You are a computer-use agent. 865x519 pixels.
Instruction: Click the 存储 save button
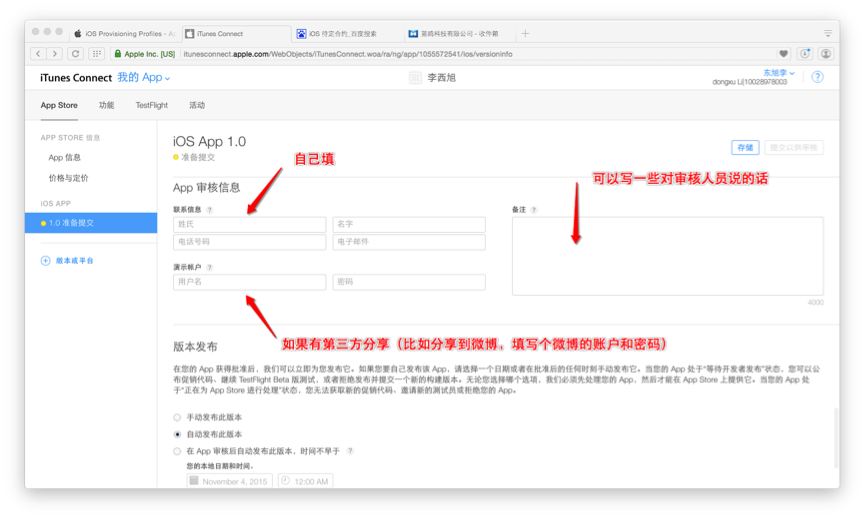(745, 148)
